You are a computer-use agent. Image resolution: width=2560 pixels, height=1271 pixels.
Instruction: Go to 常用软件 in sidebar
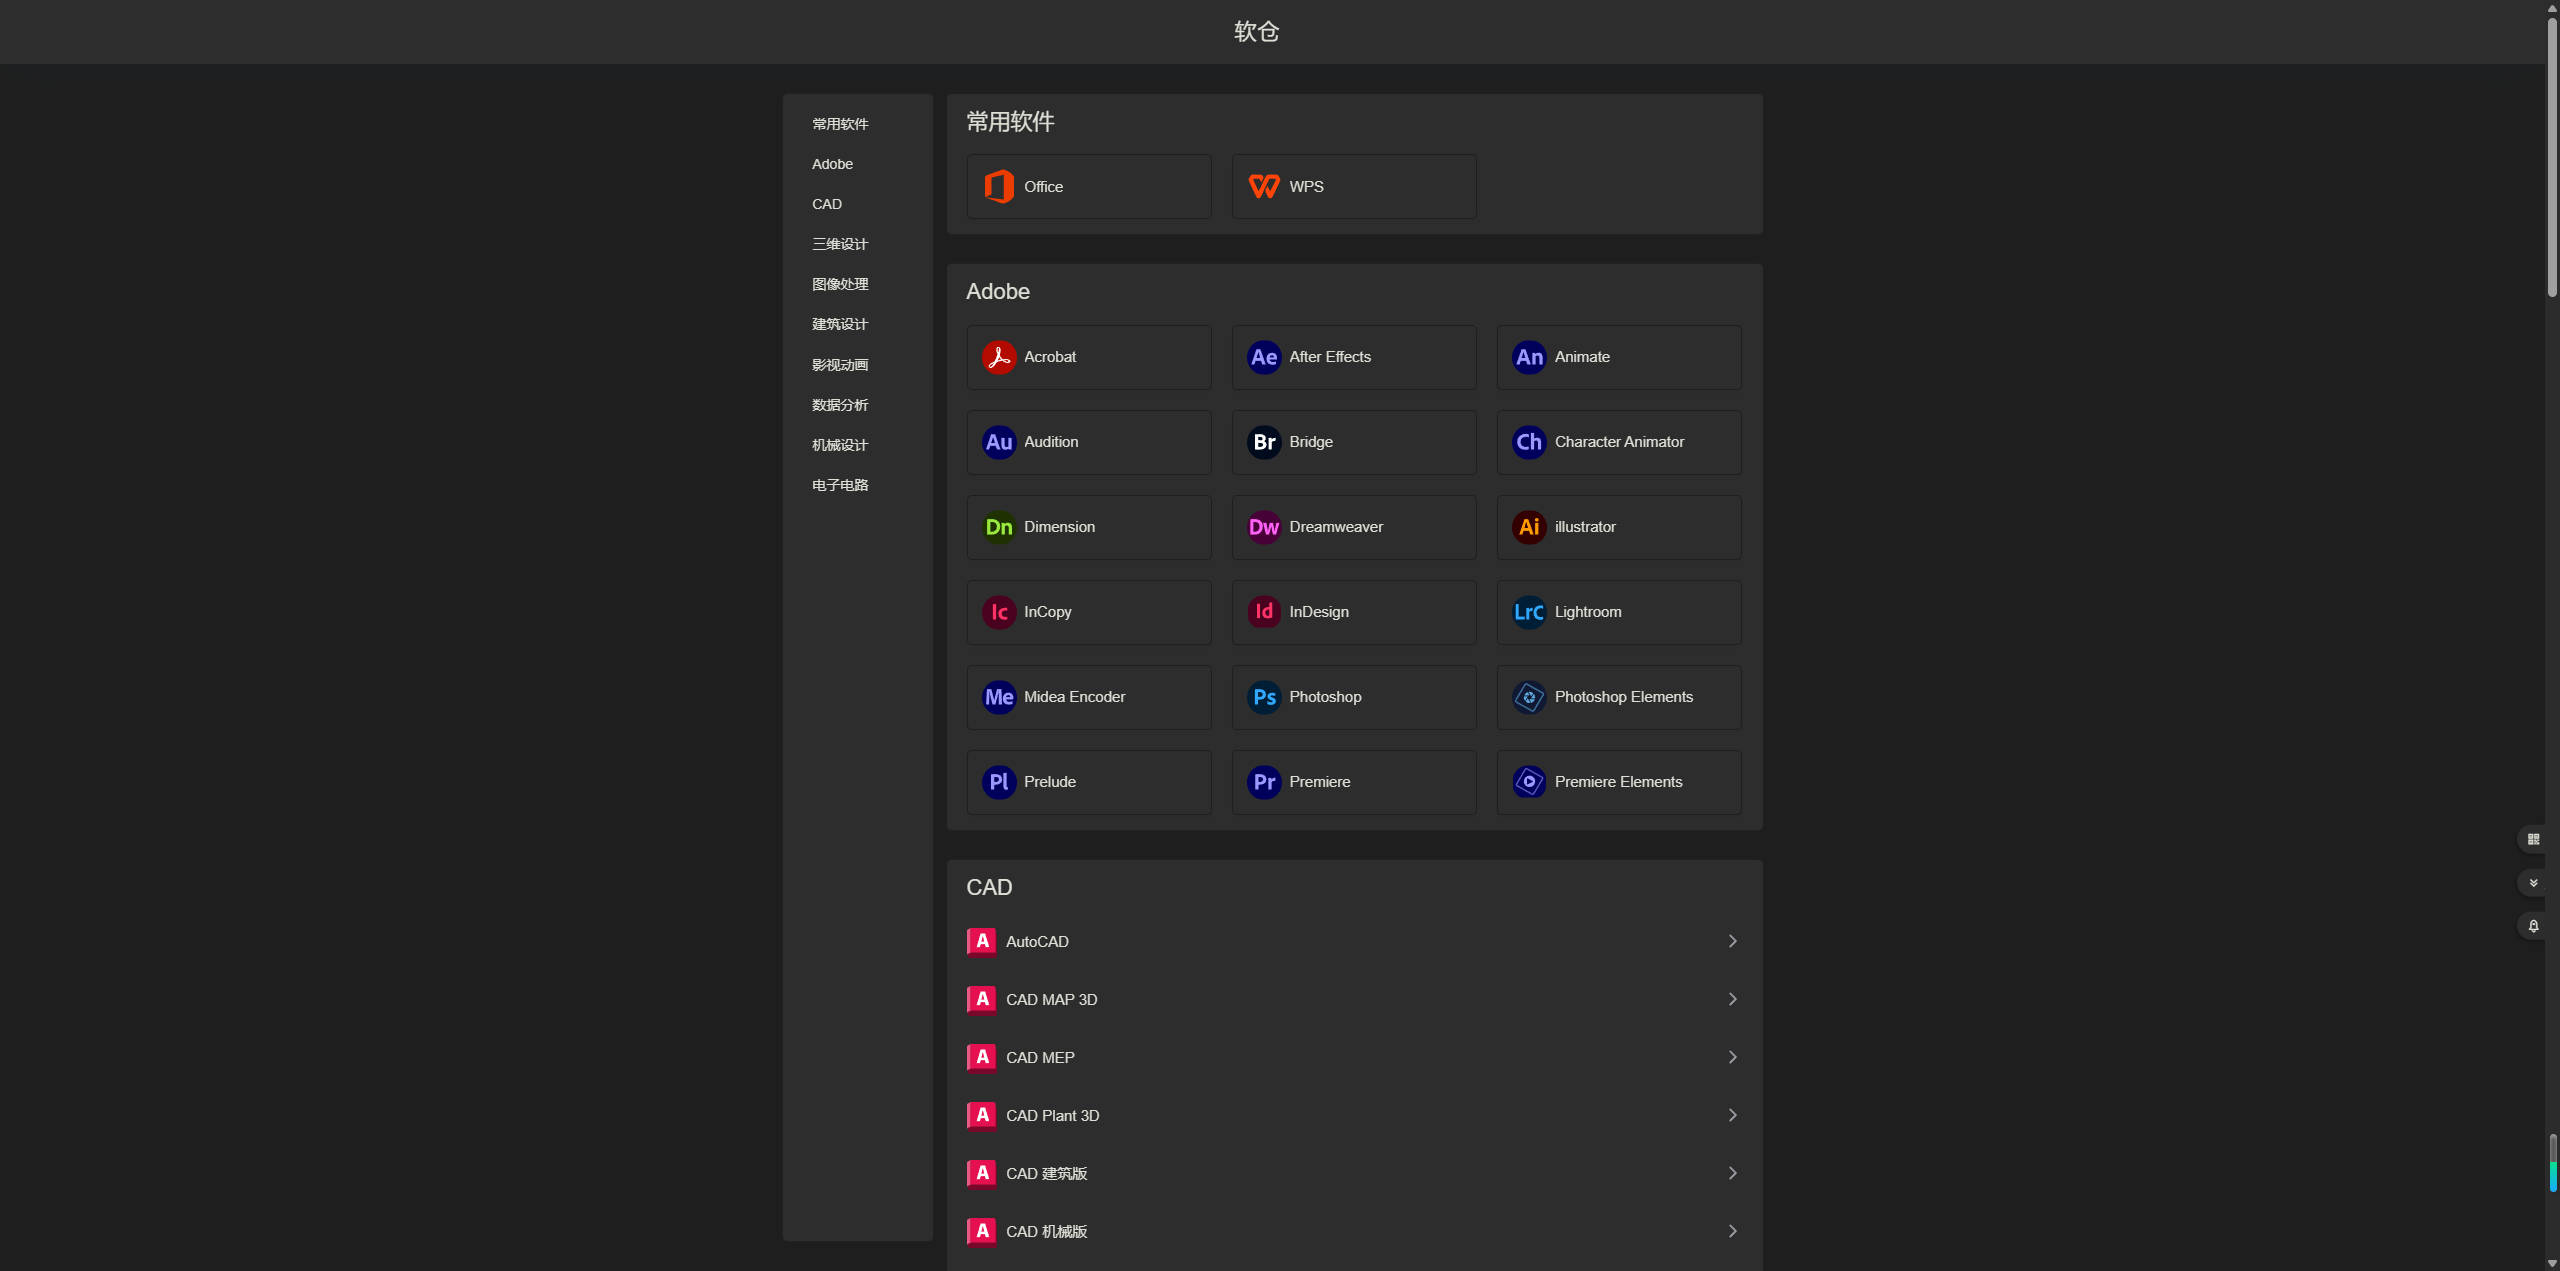840,124
